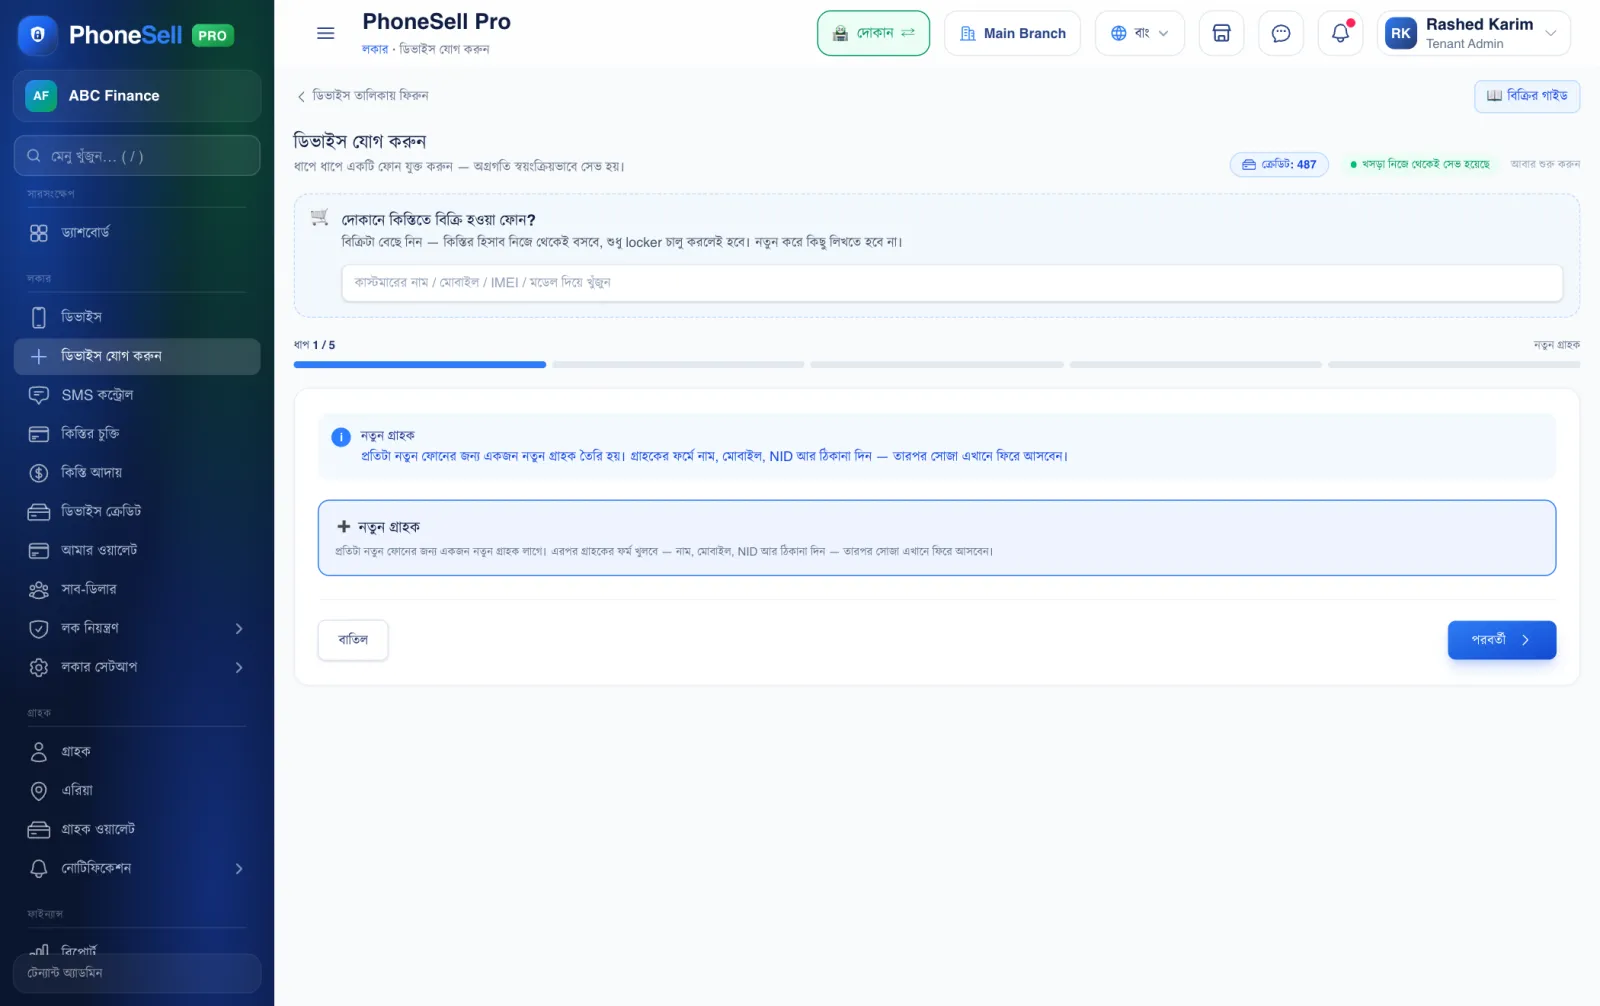Click the গ্রাহক person icon
The image size is (1600, 1006).
pos(39,752)
